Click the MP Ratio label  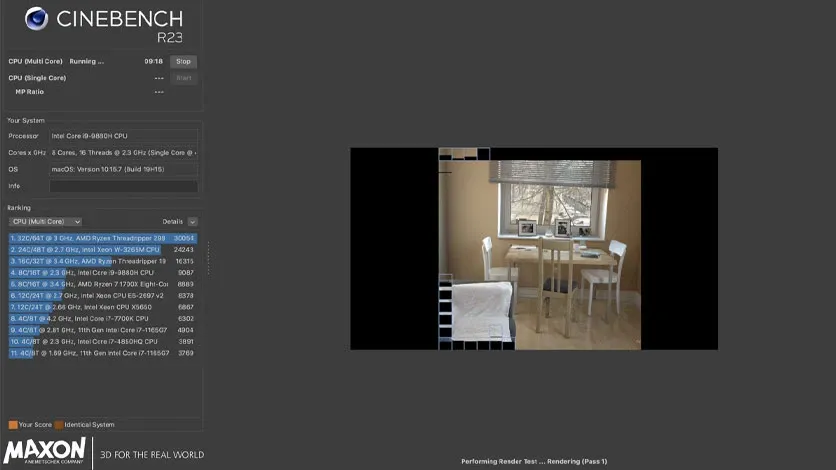pyautogui.click(x=29, y=92)
